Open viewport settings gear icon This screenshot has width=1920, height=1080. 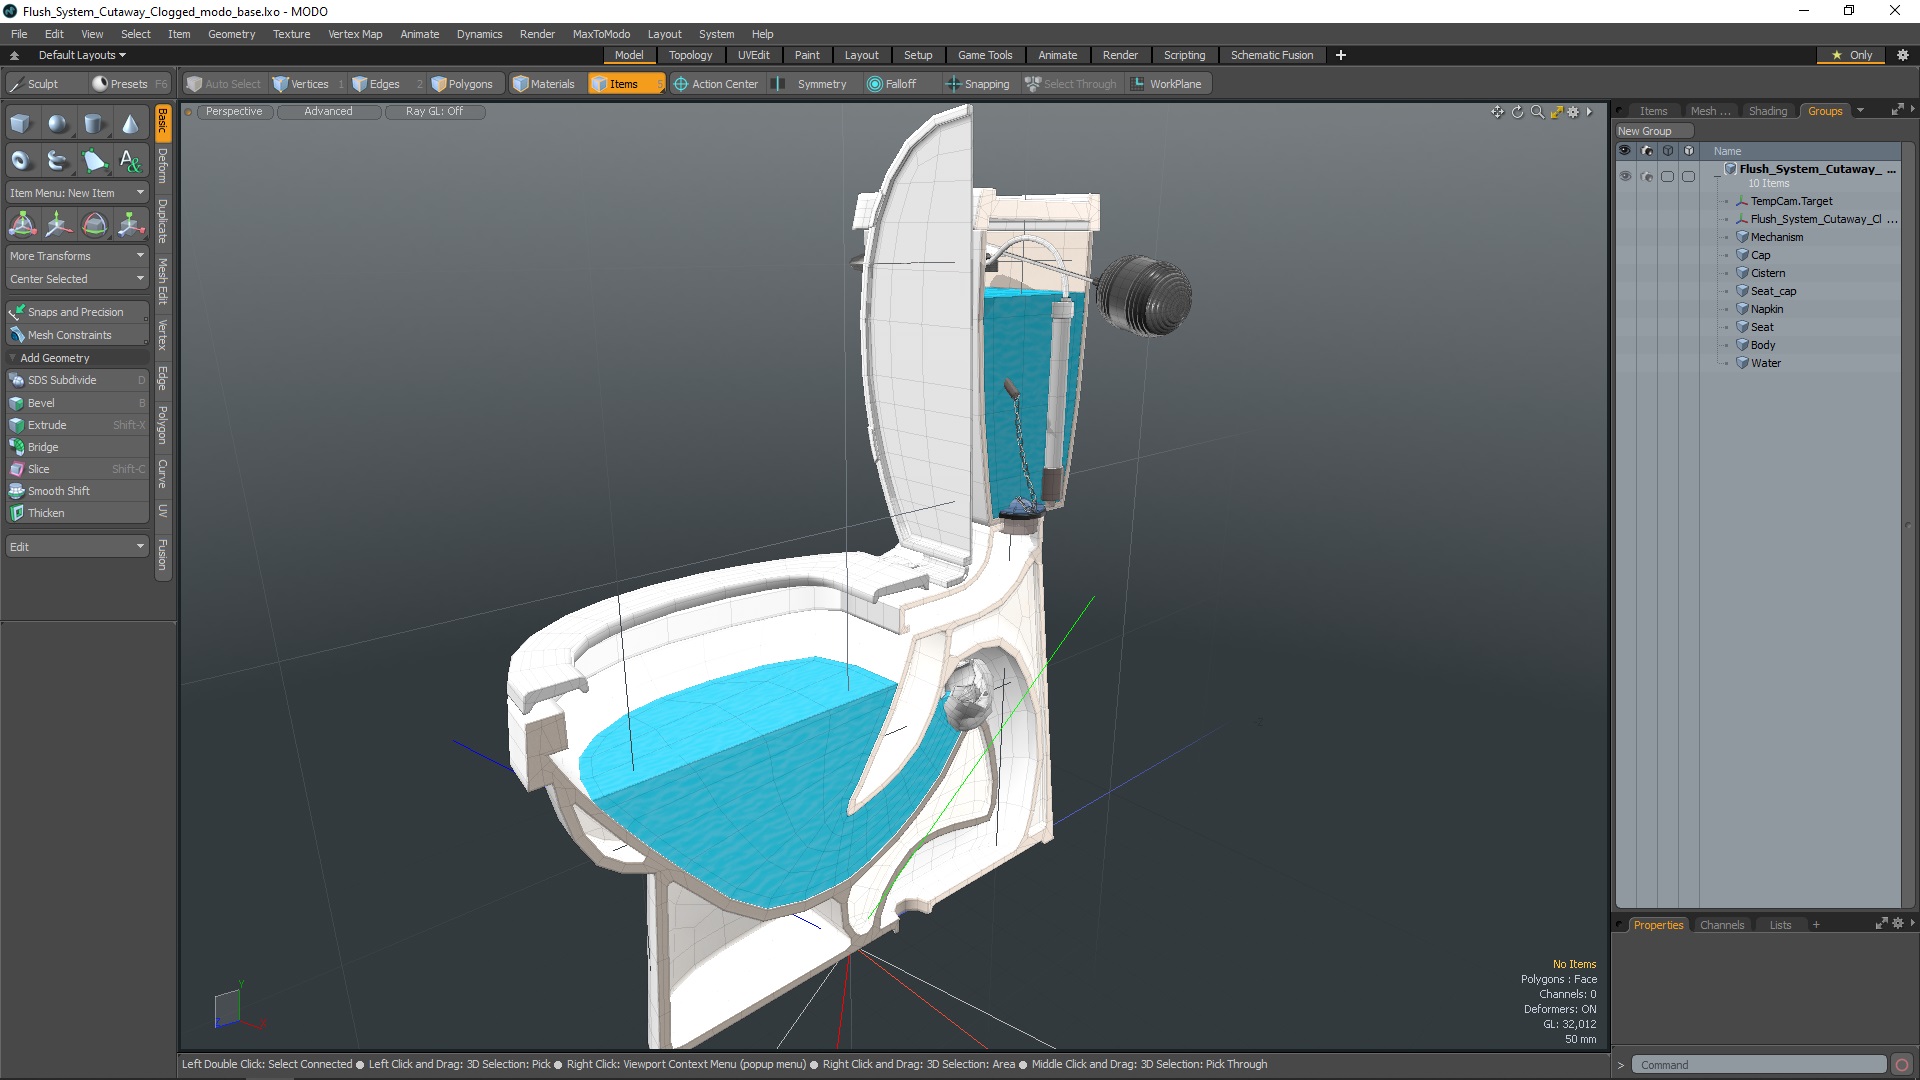click(1573, 112)
